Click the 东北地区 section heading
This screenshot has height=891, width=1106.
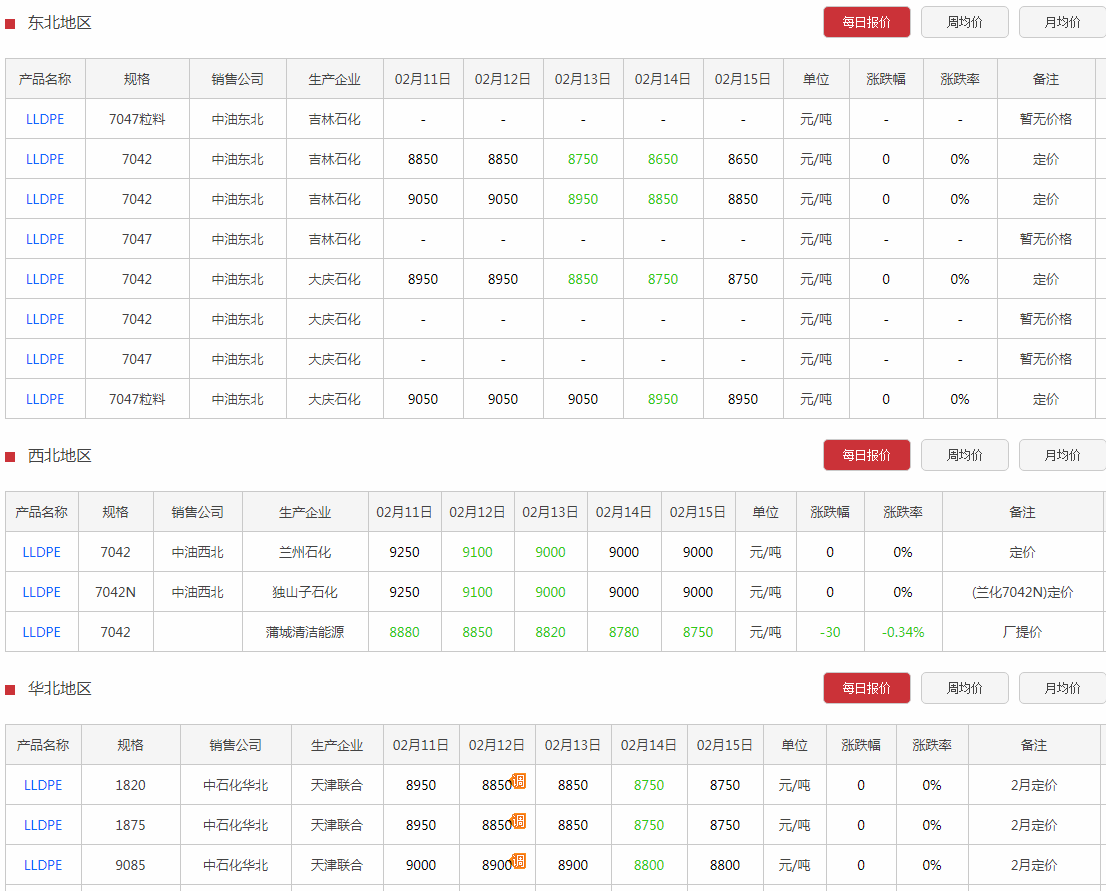pyautogui.click(x=60, y=23)
